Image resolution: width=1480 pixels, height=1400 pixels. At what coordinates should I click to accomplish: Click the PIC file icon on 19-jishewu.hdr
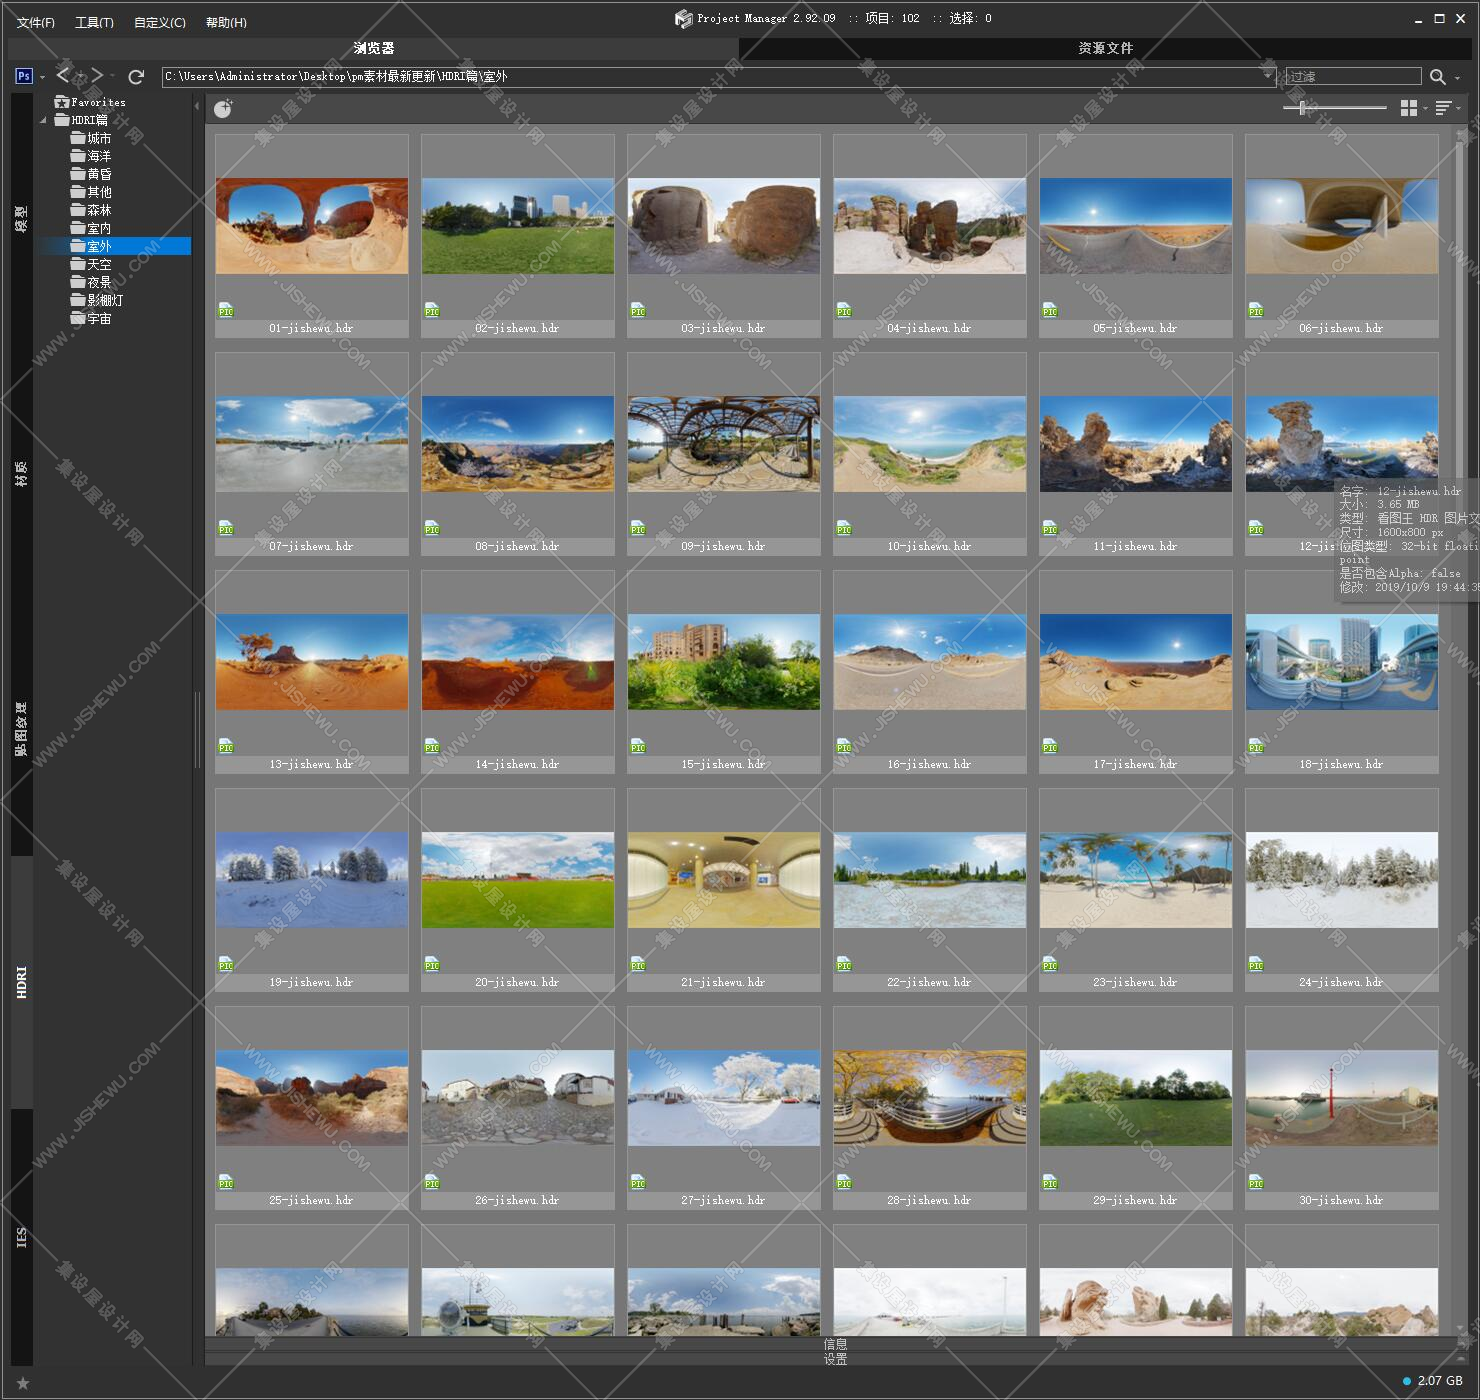(x=226, y=965)
